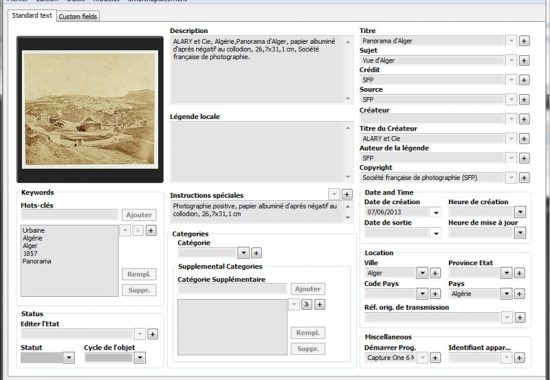Click the Panorama d'Alger photo thumbnail

(x=90, y=109)
